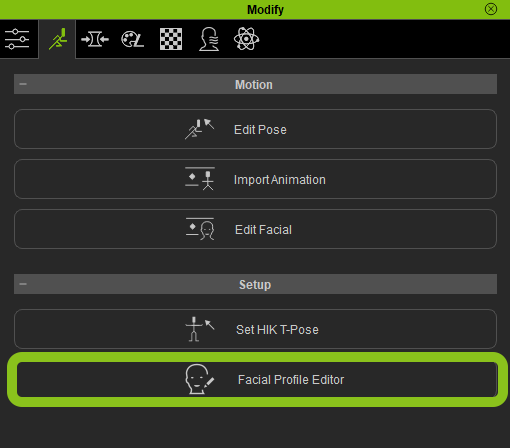Screen dimensions: 510x448
Task: Open the Facial Profile Editor
Action: coord(257,380)
